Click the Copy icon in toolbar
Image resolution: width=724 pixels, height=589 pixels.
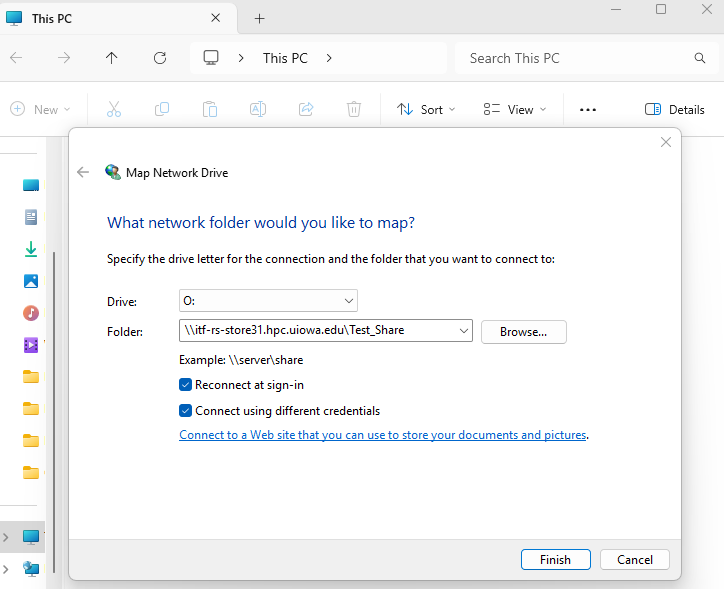click(162, 110)
